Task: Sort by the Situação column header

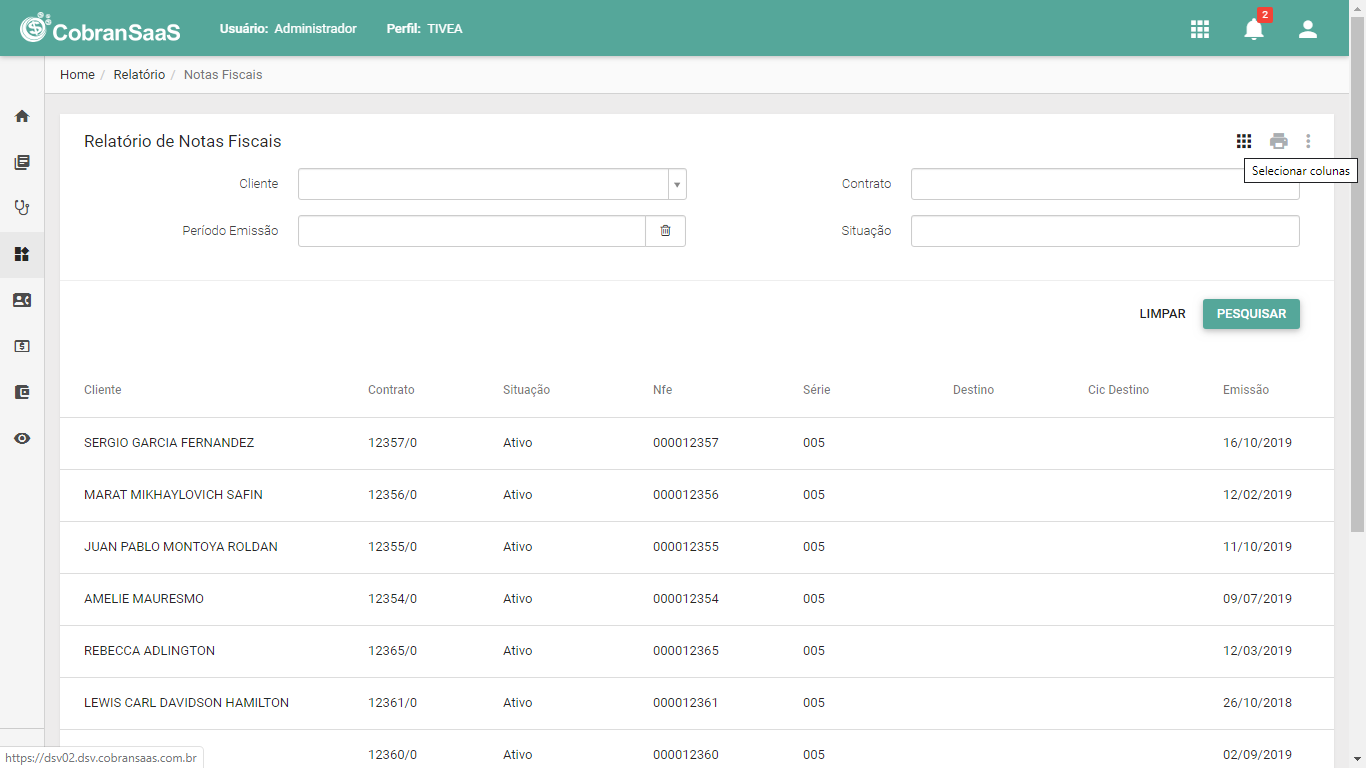Action: click(x=526, y=390)
